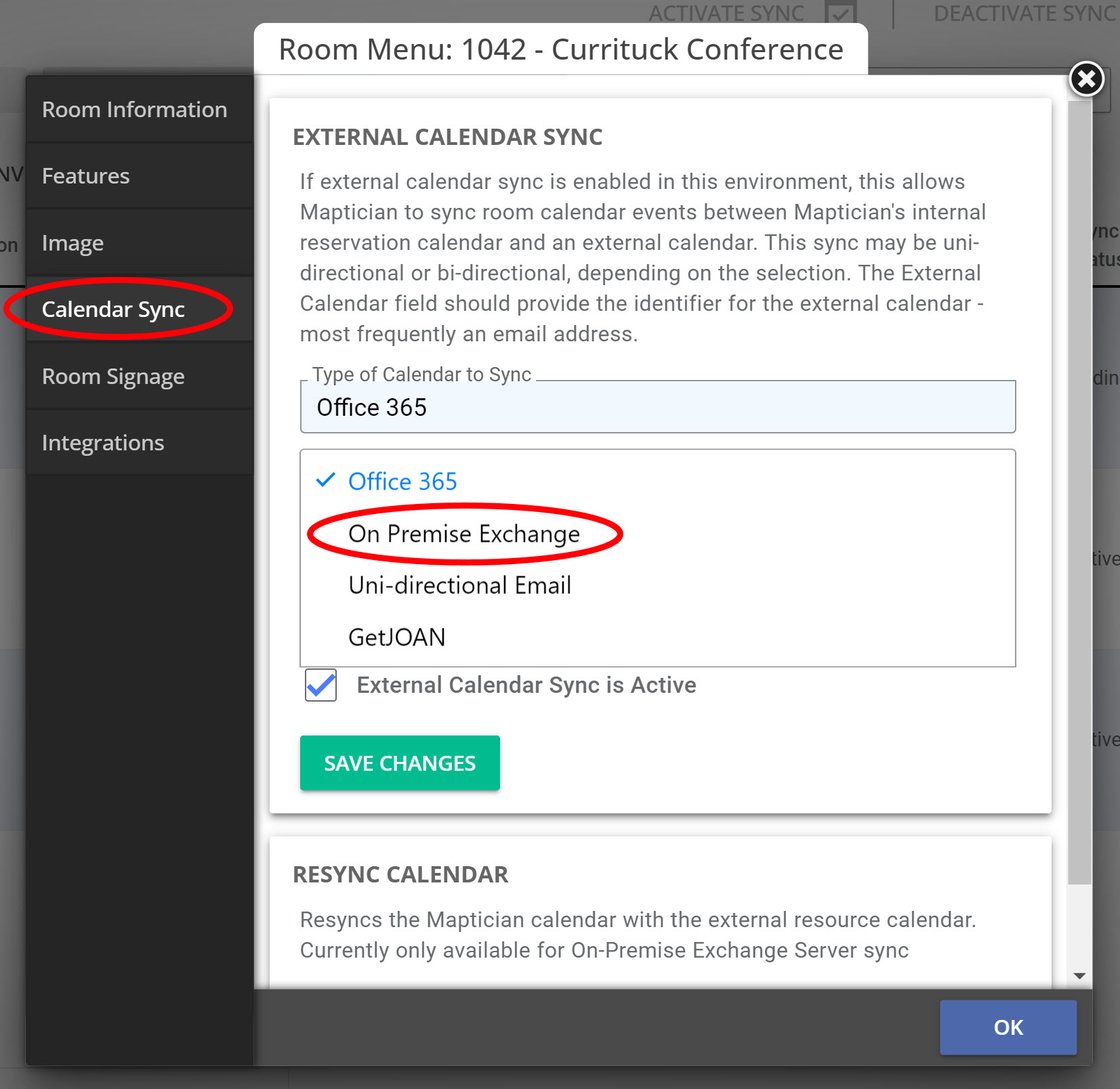
Task: Open the Image section in sidebar
Action: click(x=72, y=243)
